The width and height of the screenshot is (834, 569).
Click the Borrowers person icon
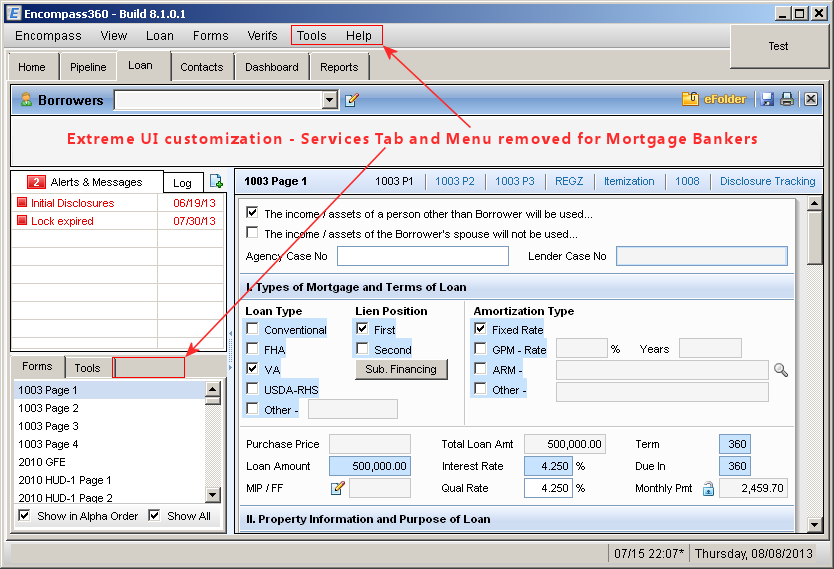26,99
